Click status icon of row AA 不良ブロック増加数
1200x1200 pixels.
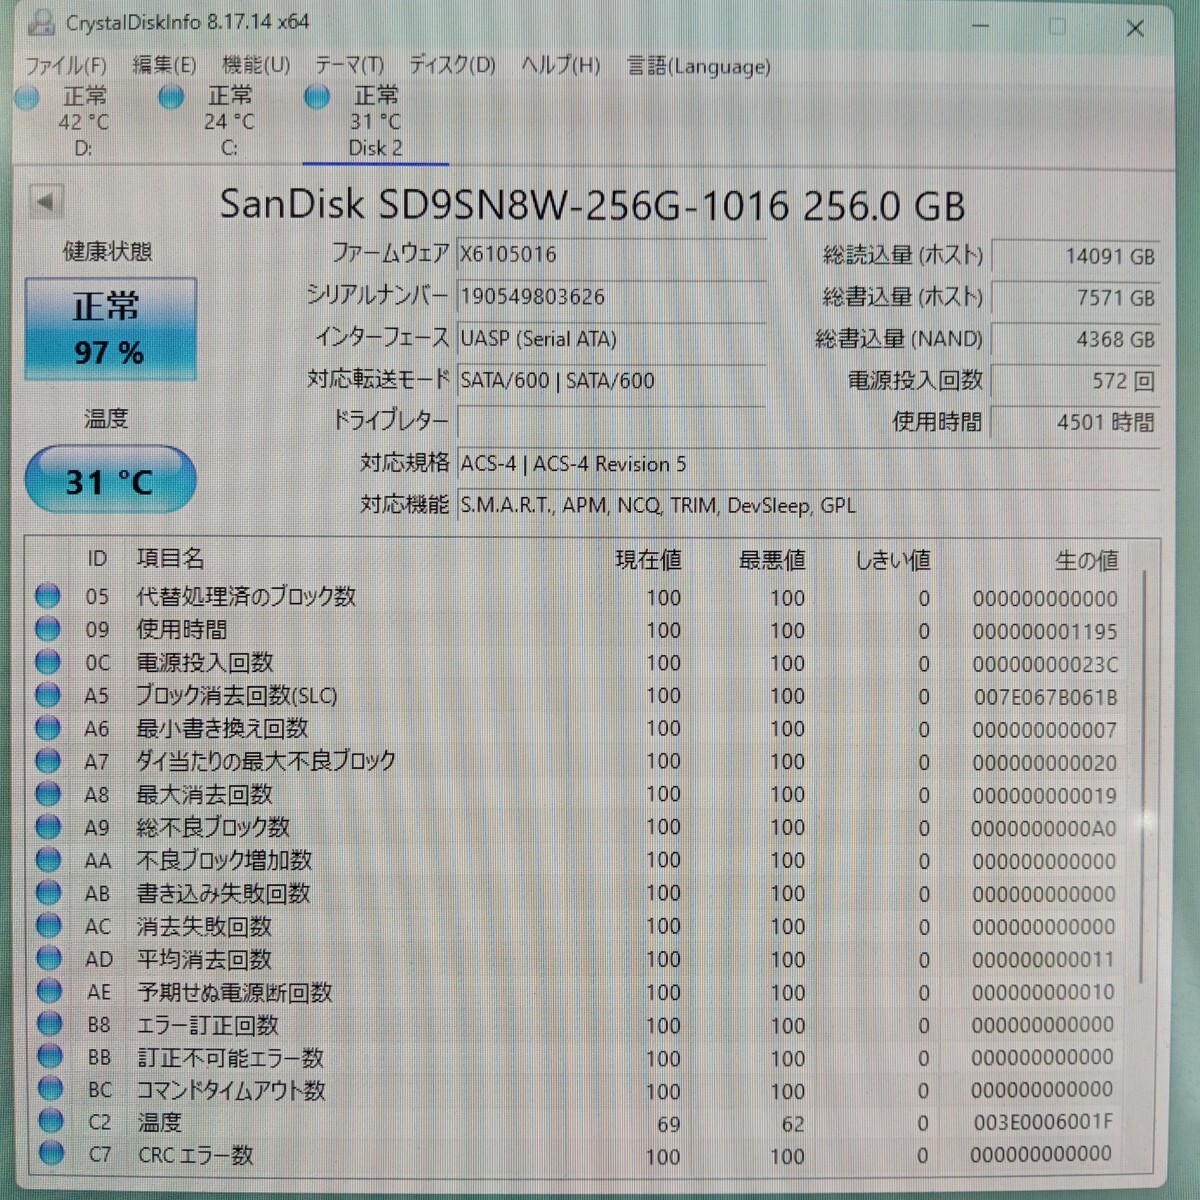pyautogui.click(x=48, y=860)
